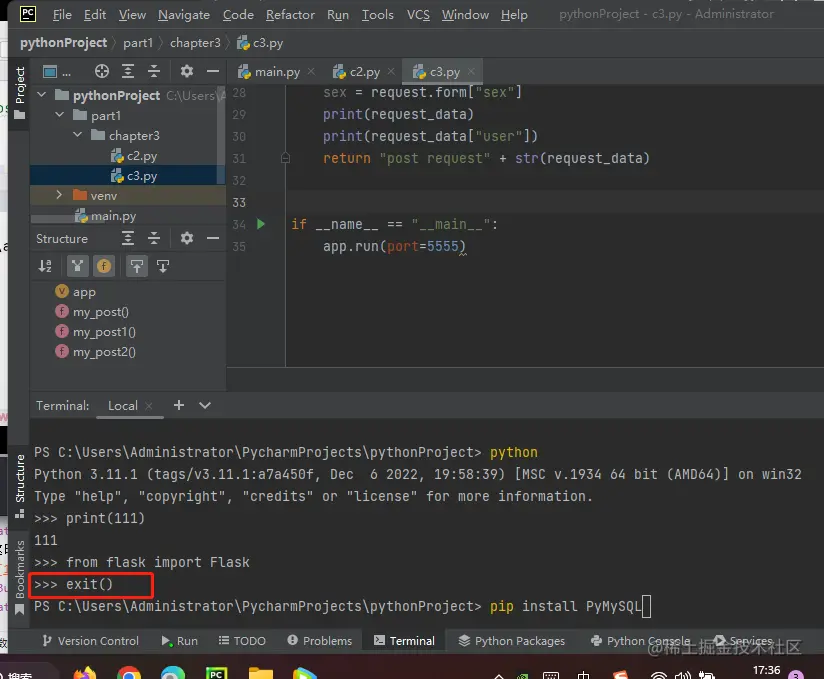
Task: Add a new terminal session
Action: [179, 405]
